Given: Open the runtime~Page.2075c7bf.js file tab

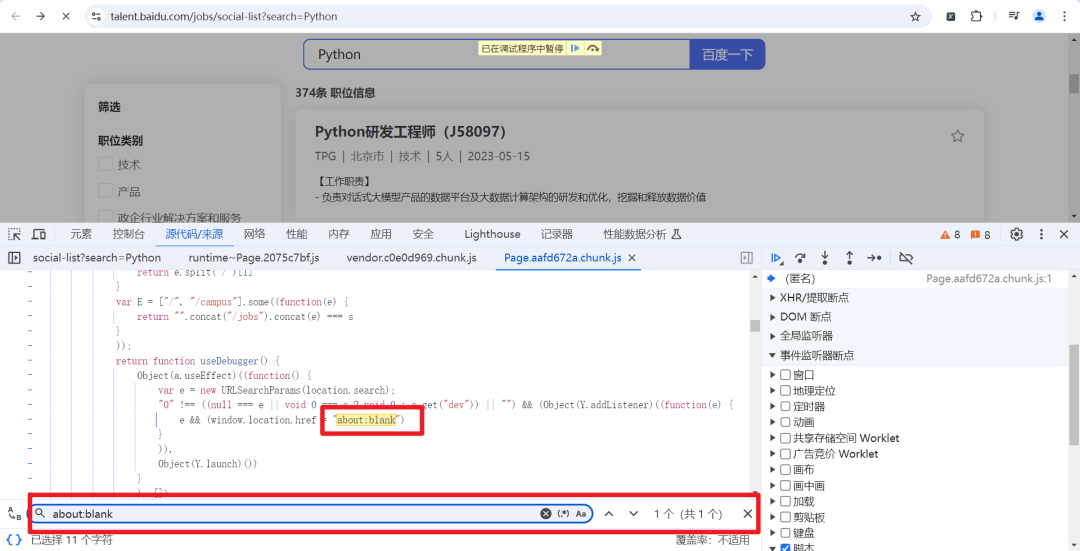Looking at the screenshot, I should 254,258.
